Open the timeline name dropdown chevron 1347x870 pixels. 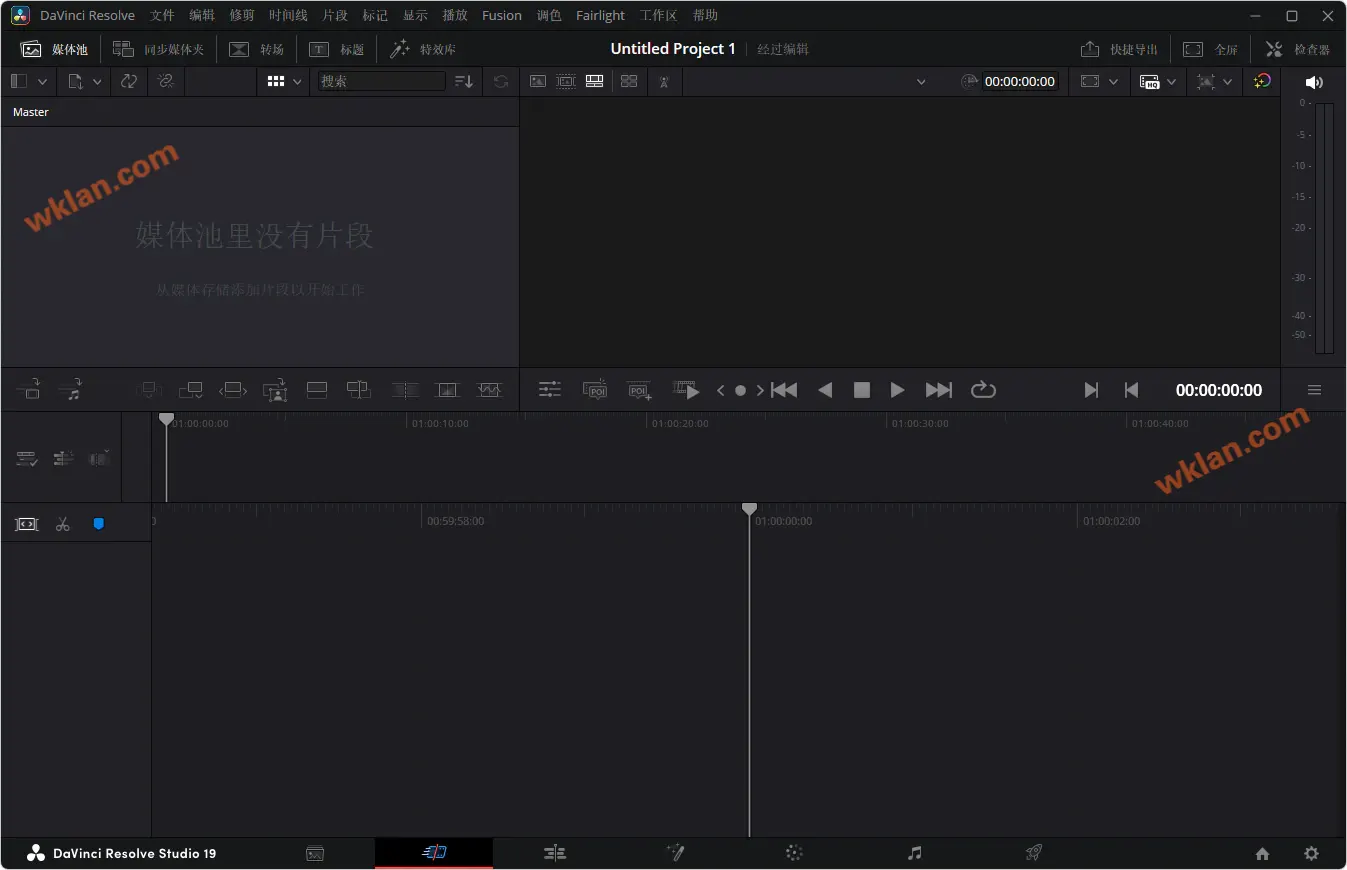[x=921, y=82]
